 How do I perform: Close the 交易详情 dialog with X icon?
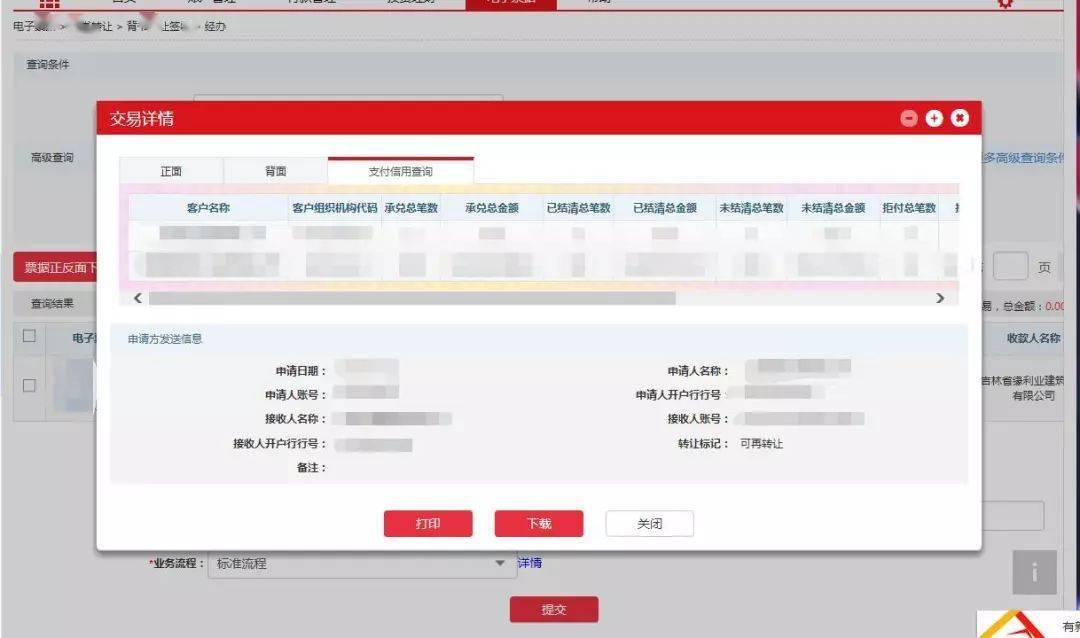[x=959, y=119]
